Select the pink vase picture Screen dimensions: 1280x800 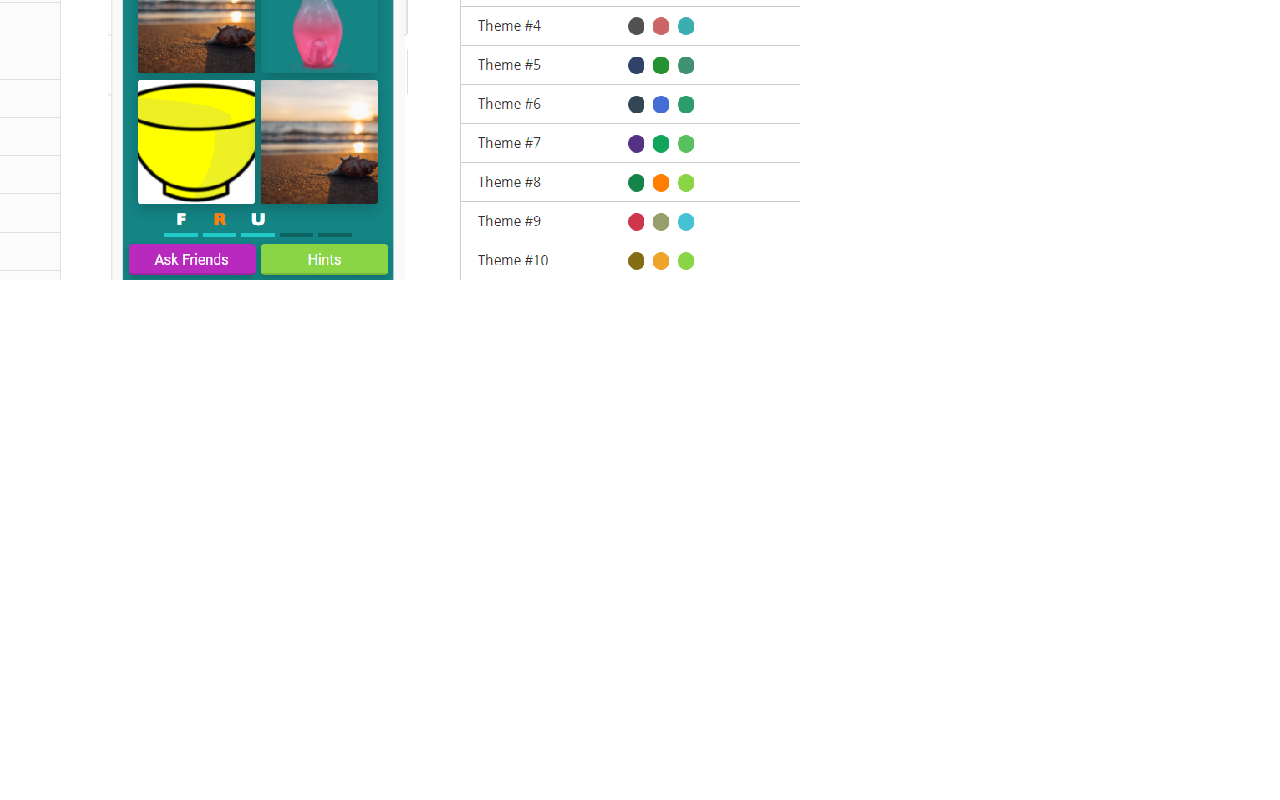click(319, 36)
